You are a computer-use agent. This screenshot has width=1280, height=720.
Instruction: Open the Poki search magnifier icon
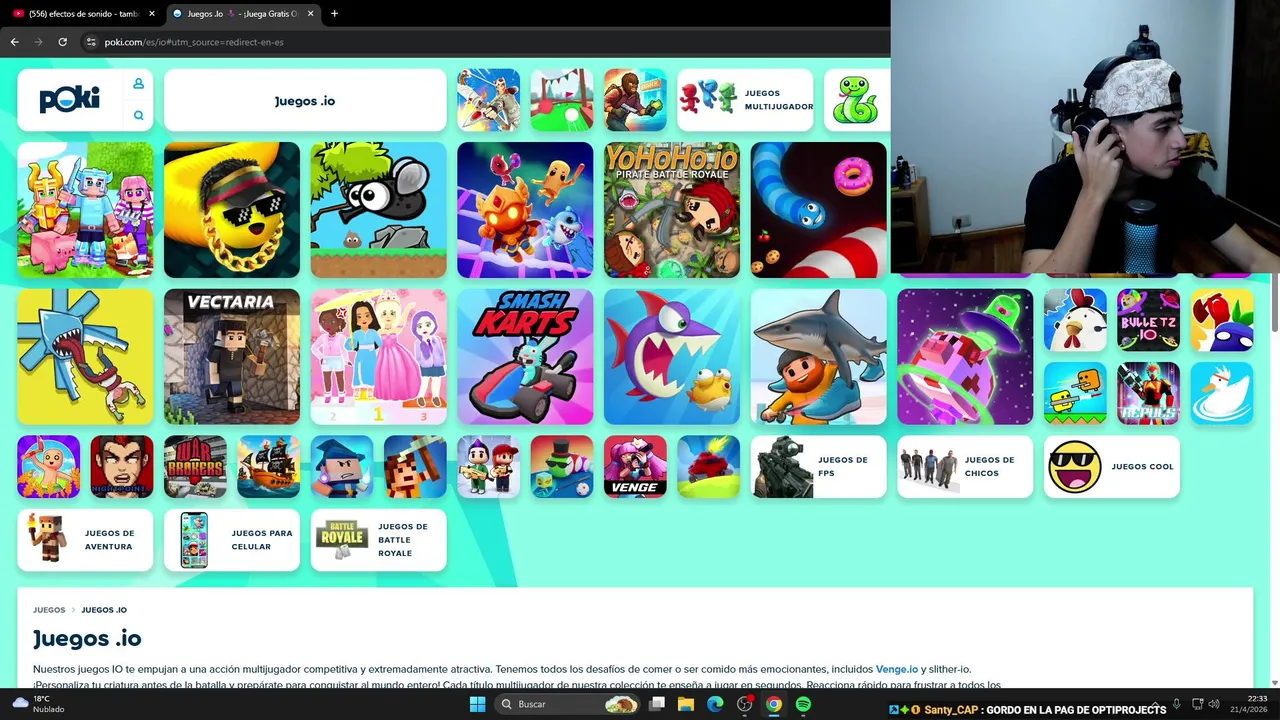[138, 116]
